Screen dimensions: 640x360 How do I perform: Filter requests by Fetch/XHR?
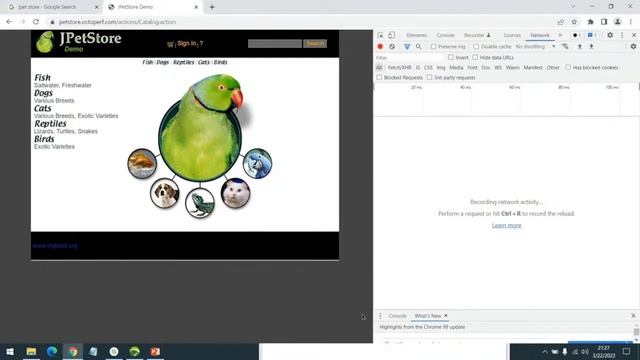pos(399,68)
